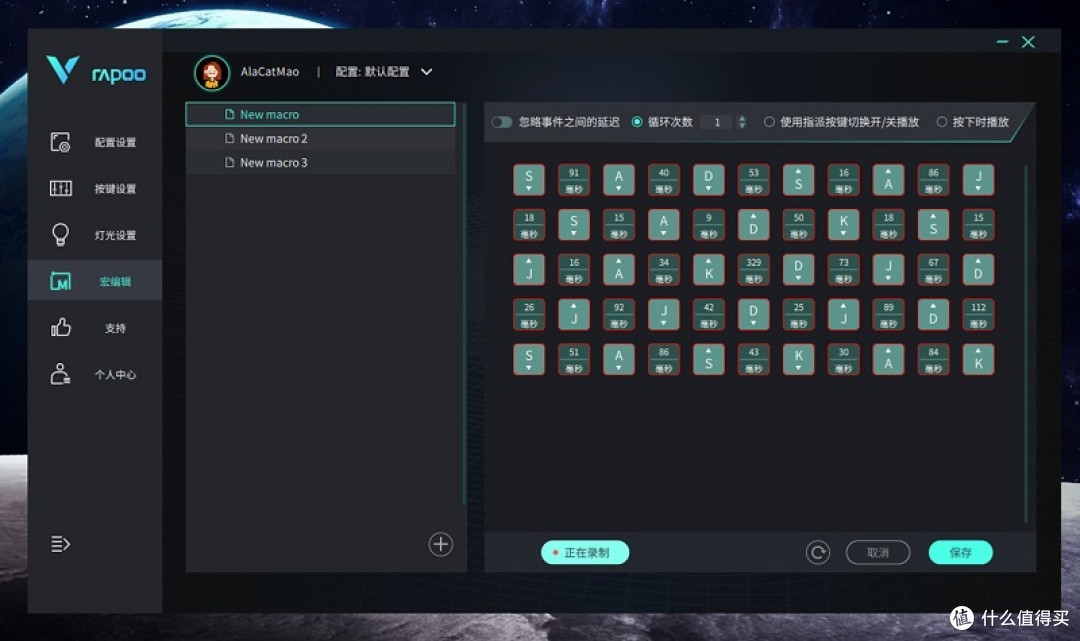Increment loop count with the up stepper arrow
The height and width of the screenshot is (641, 1080).
pyautogui.click(x=742, y=117)
